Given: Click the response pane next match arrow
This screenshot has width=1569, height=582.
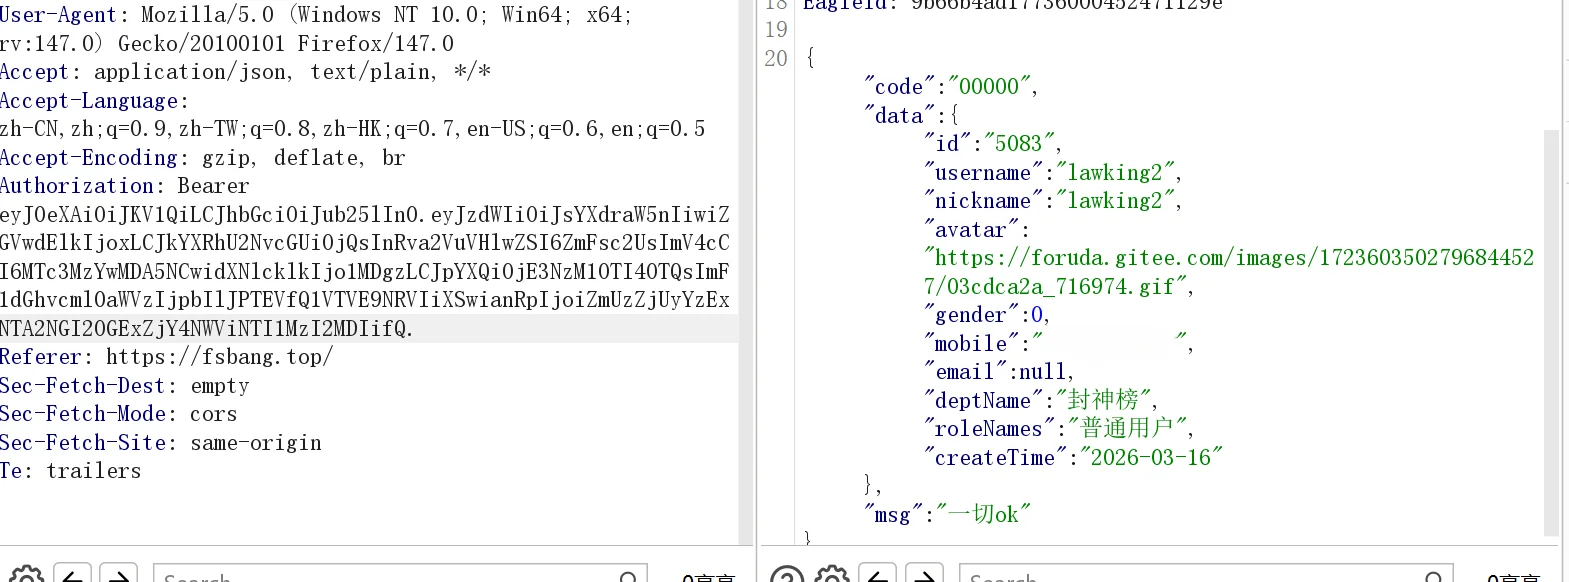Looking at the screenshot, I should point(925,575).
